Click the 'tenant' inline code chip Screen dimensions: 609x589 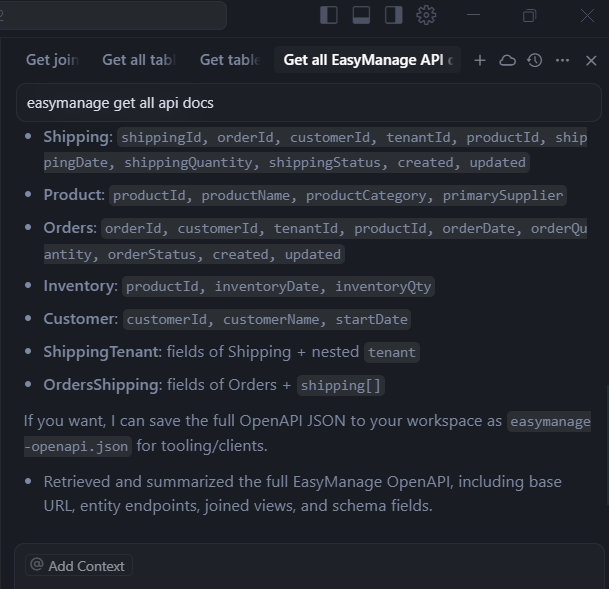[x=392, y=352]
